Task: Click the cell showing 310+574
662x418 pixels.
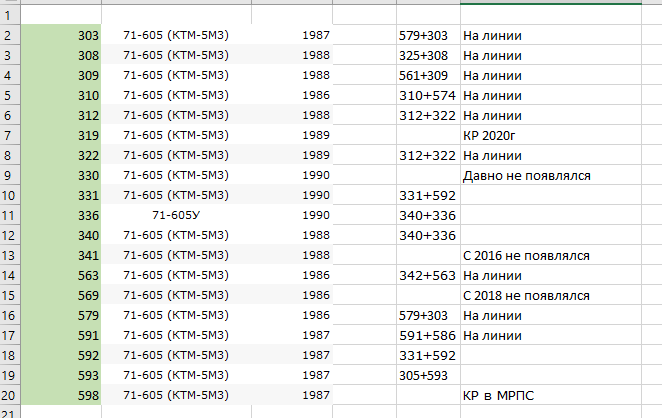Action: click(427, 95)
